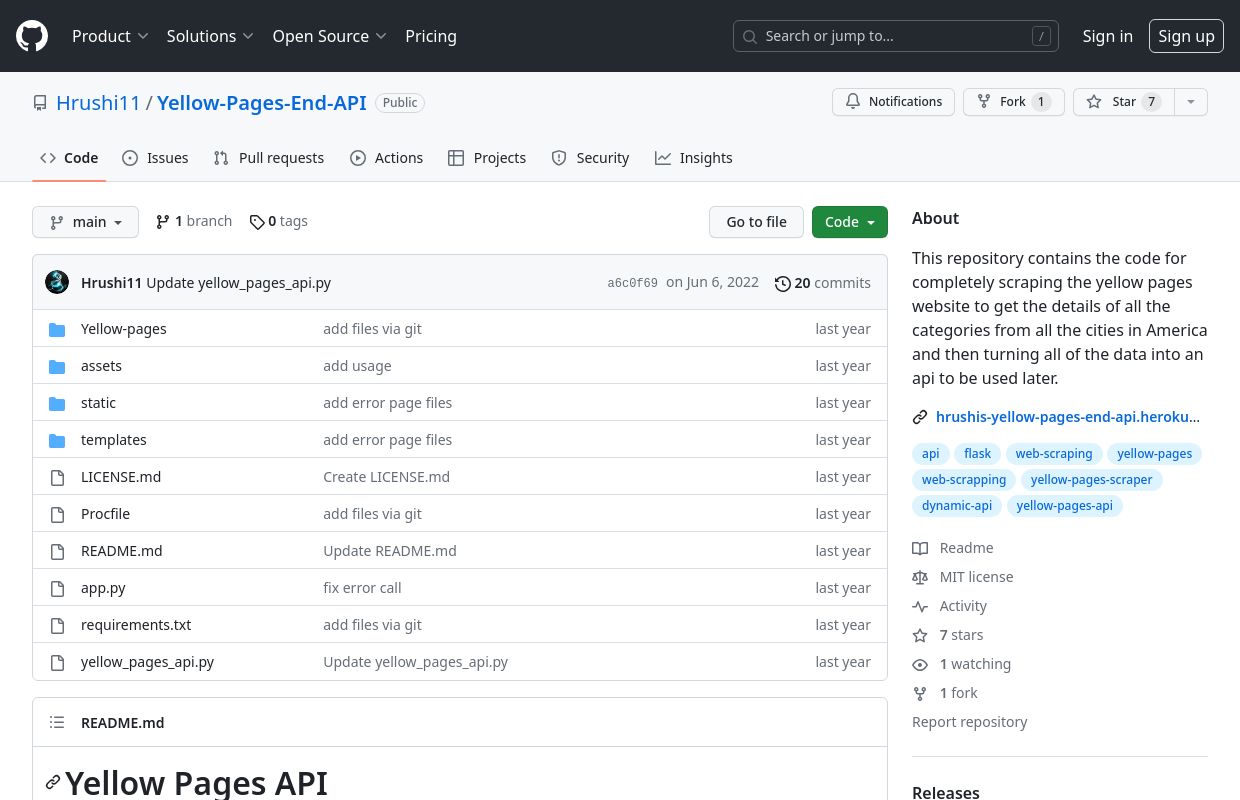Click the Yellow Pages API heading anchor icon
Screen dimensions: 1240x800
coord(53,783)
